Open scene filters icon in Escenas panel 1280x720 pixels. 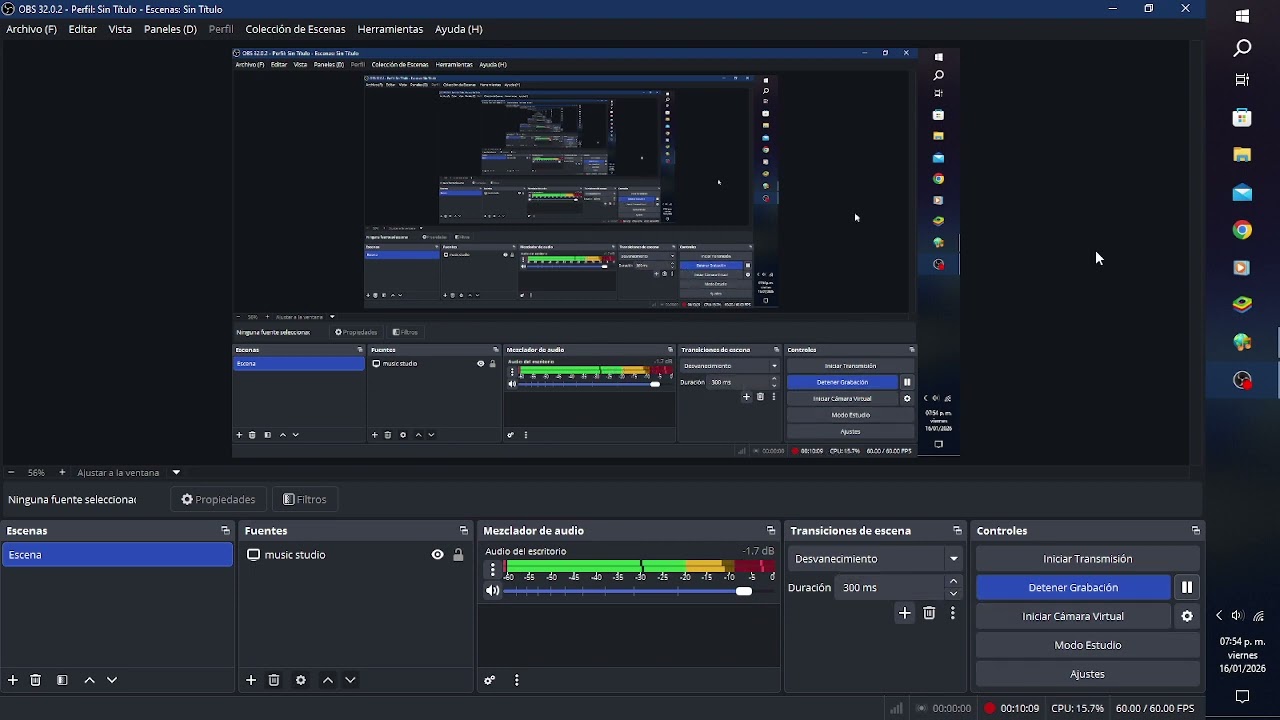tap(62, 680)
